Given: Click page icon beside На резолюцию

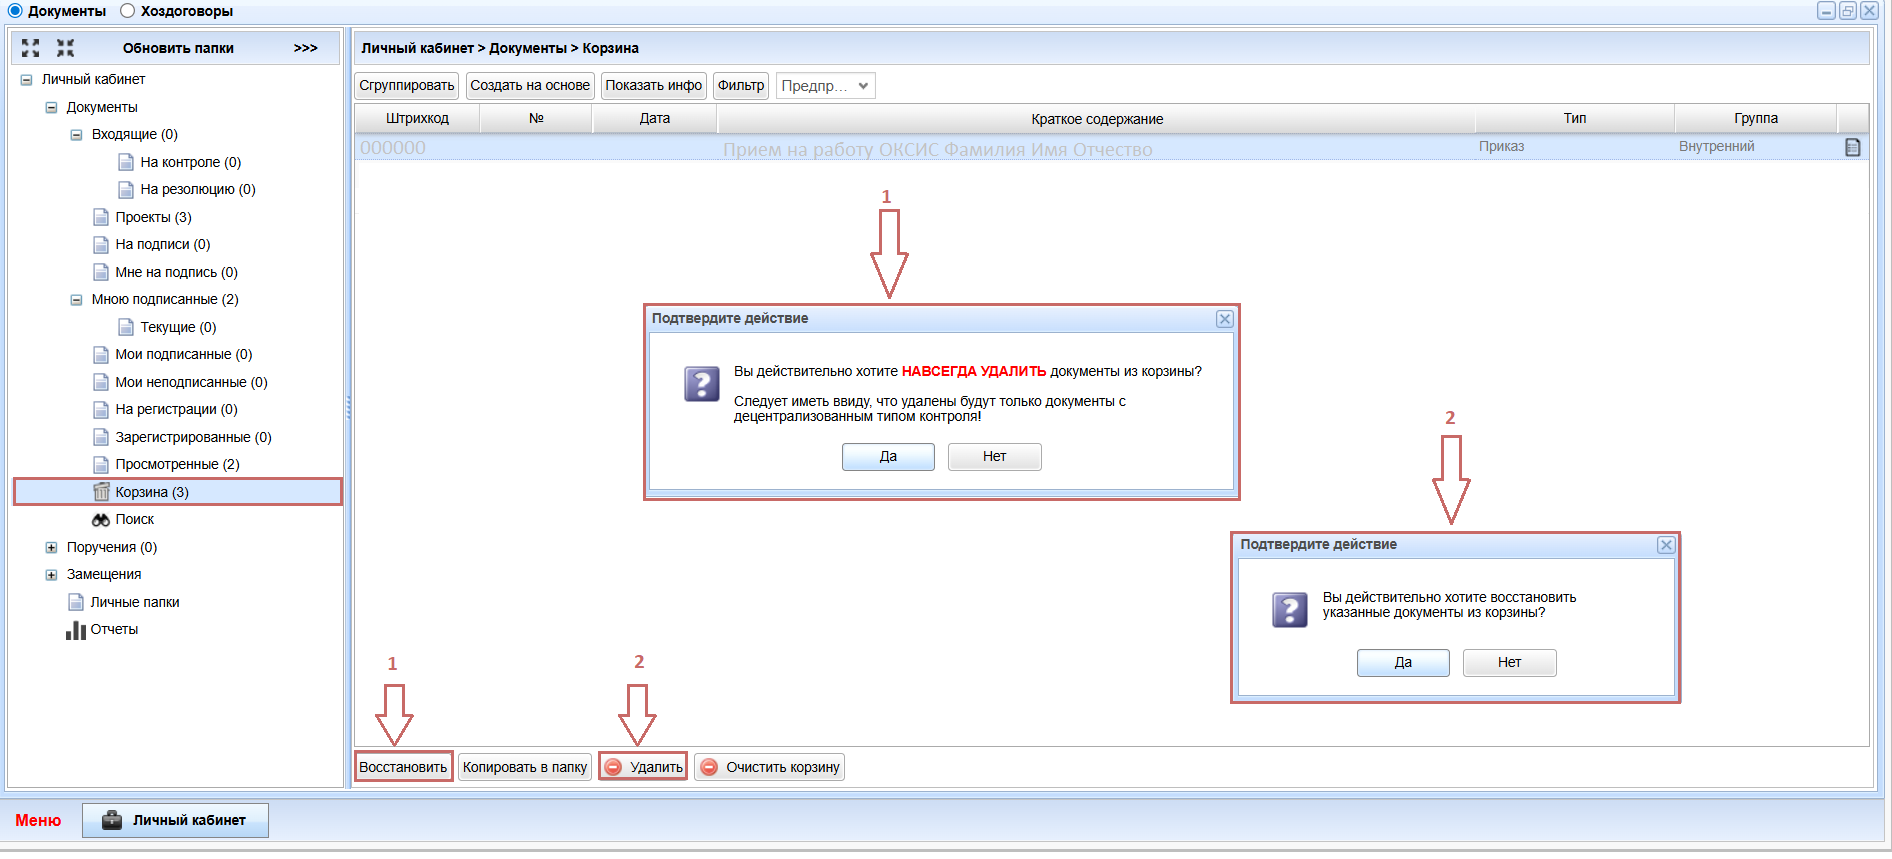Looking at the screenshot, I should (x=126, y=189).
